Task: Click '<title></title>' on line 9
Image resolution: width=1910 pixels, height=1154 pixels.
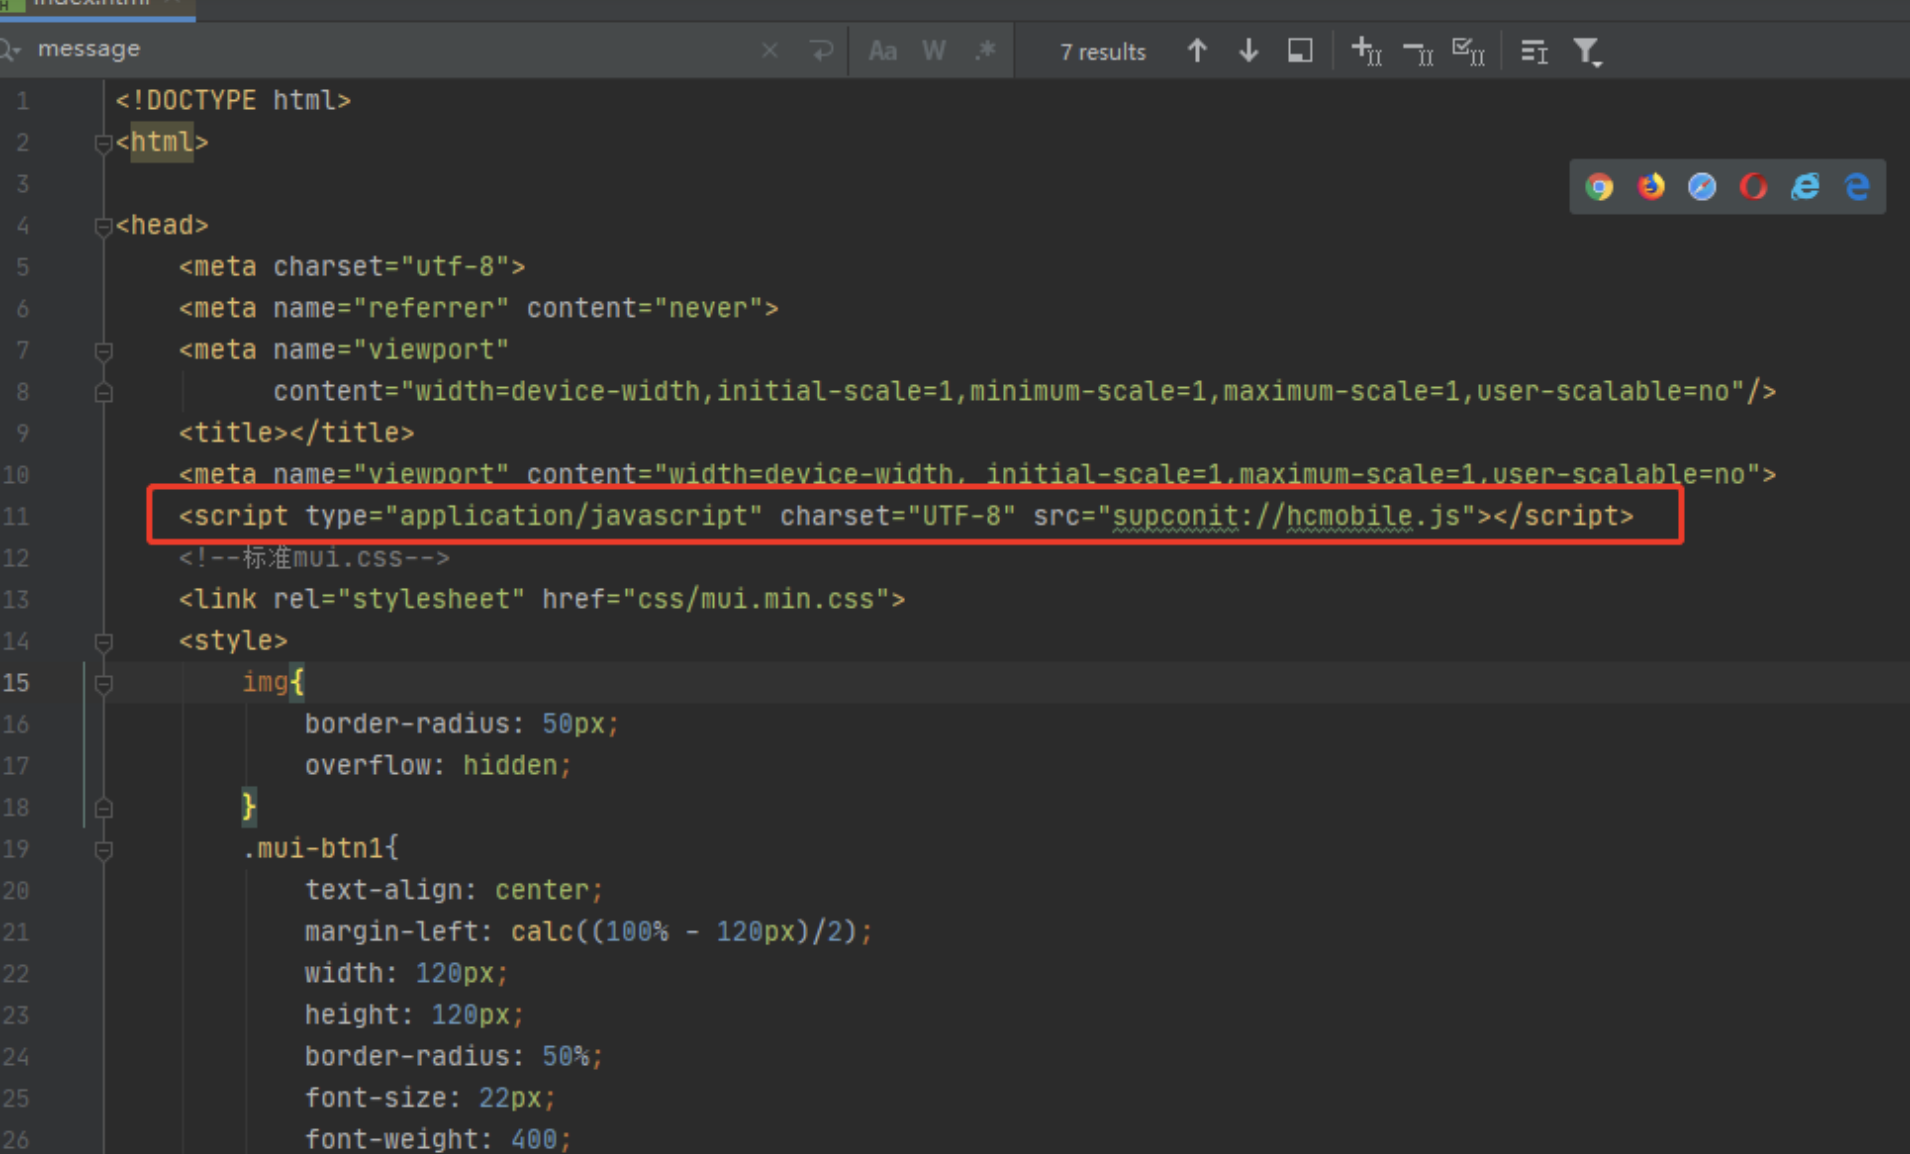Action: (296, 433)
